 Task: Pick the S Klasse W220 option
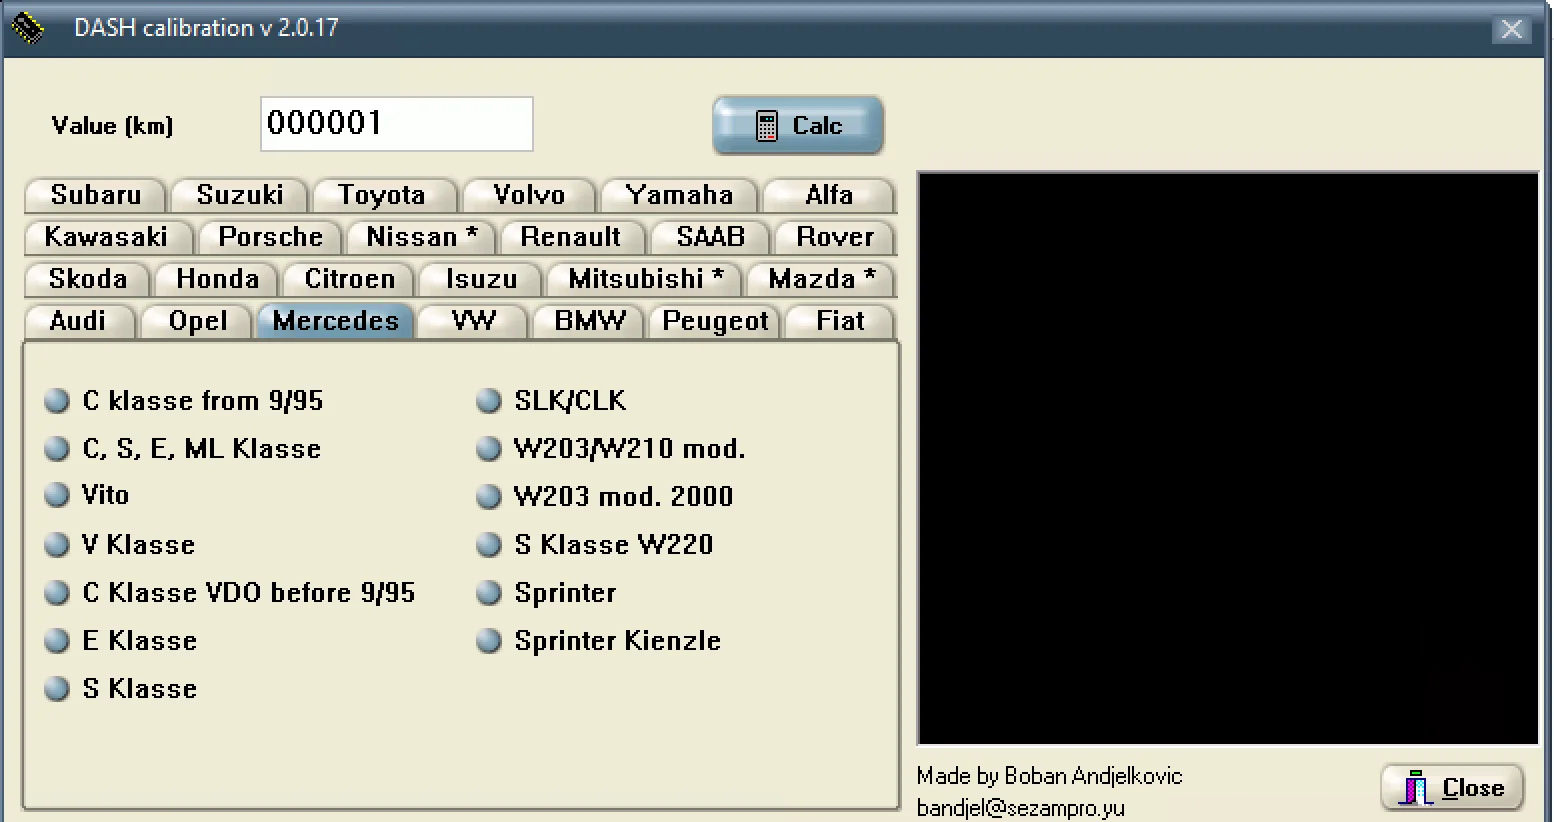tap(595, 545)
